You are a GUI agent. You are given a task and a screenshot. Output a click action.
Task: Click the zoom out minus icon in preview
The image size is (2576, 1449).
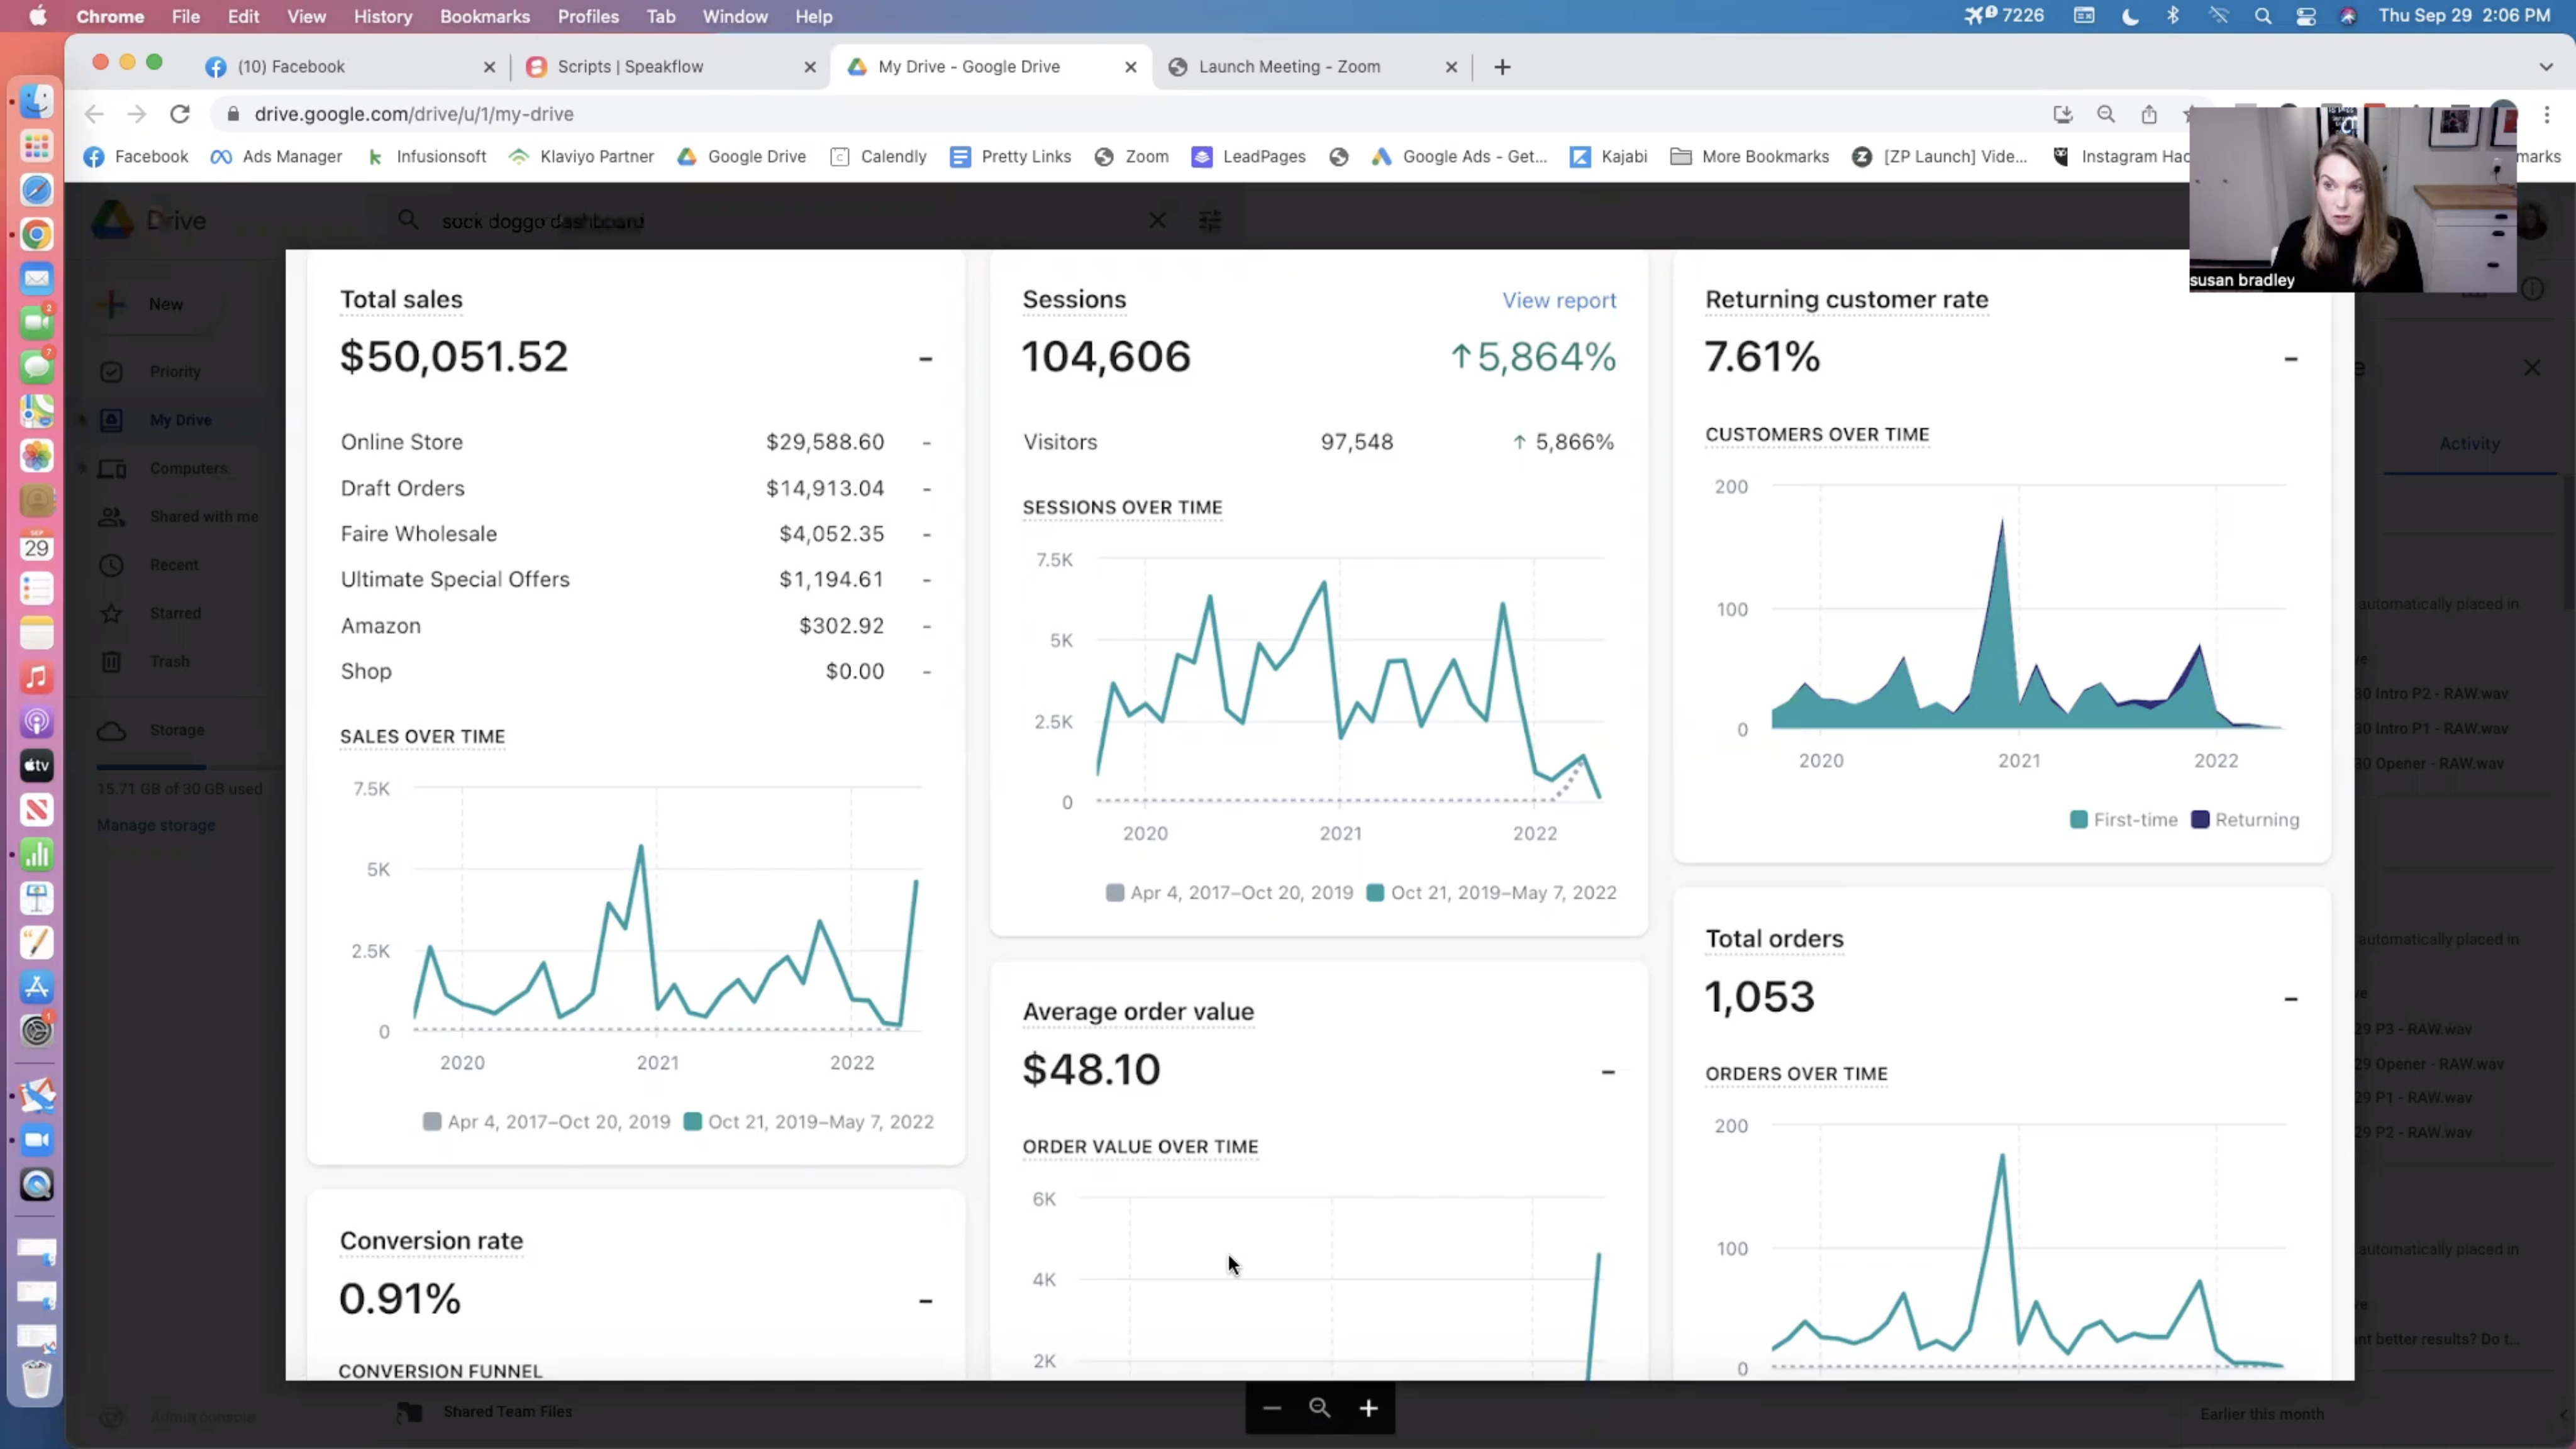click(x=1271, y=1408)
